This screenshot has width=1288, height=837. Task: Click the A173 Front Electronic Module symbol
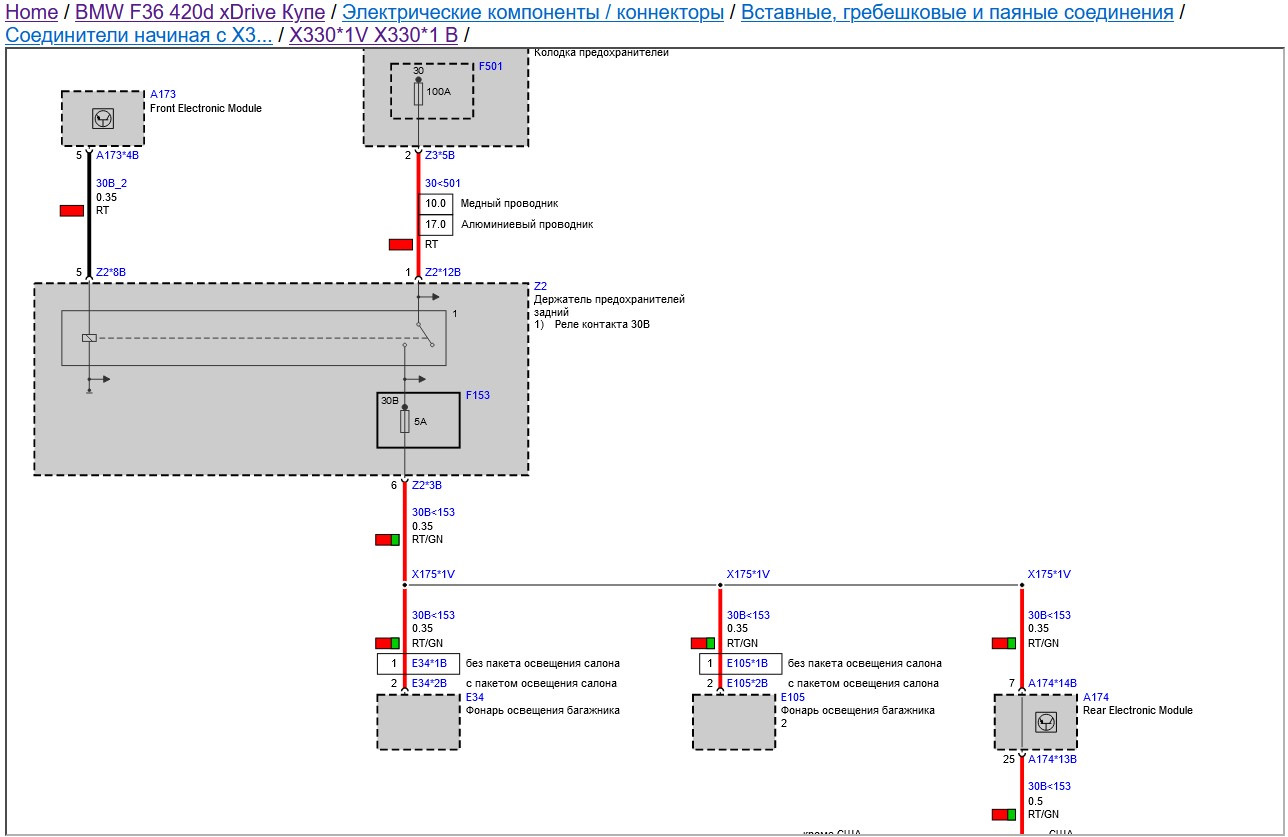(x=103, y=119)
